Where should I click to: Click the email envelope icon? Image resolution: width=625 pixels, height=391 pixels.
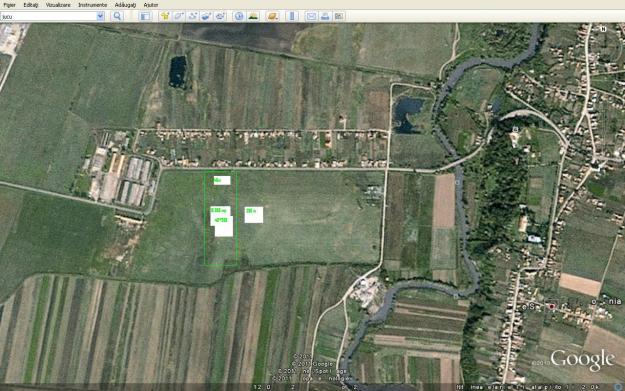[311, 16]
